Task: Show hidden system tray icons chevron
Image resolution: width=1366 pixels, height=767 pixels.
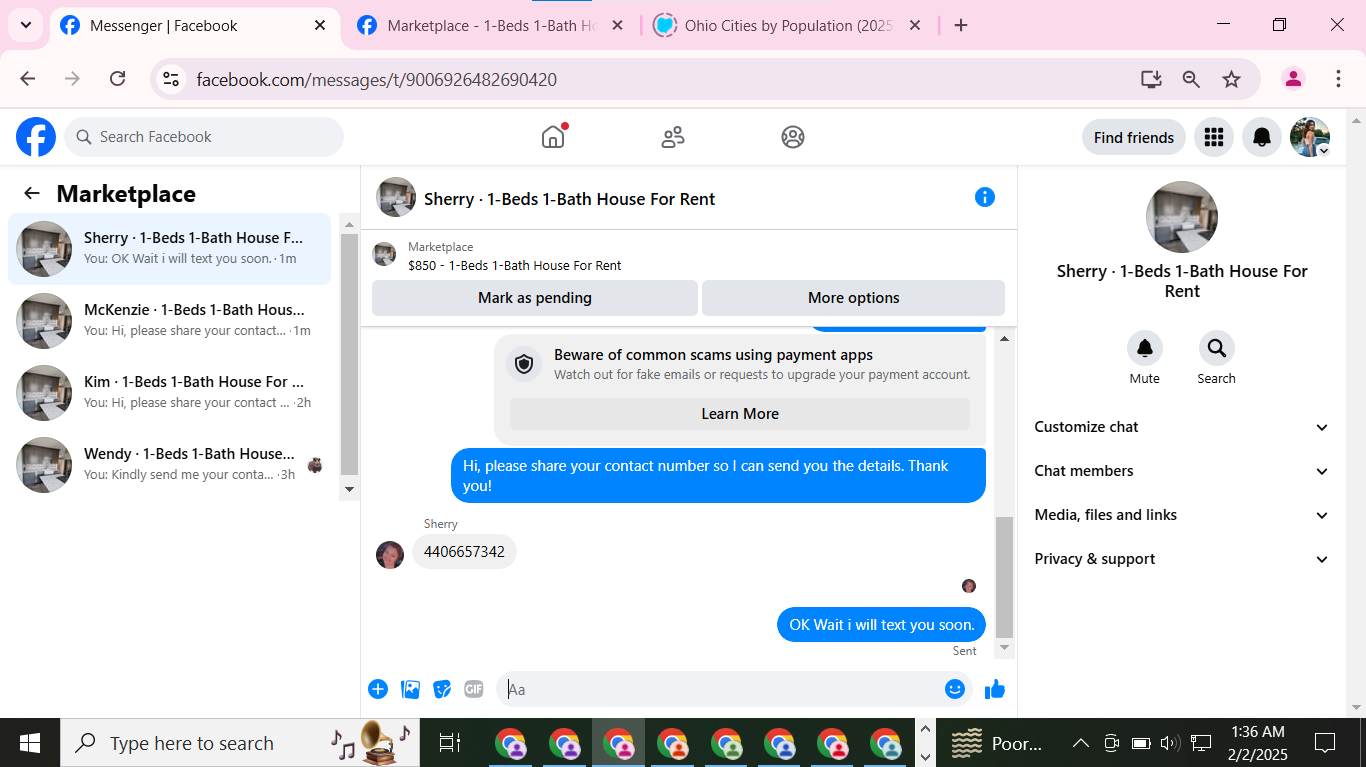Action: tap(1080, 743)
